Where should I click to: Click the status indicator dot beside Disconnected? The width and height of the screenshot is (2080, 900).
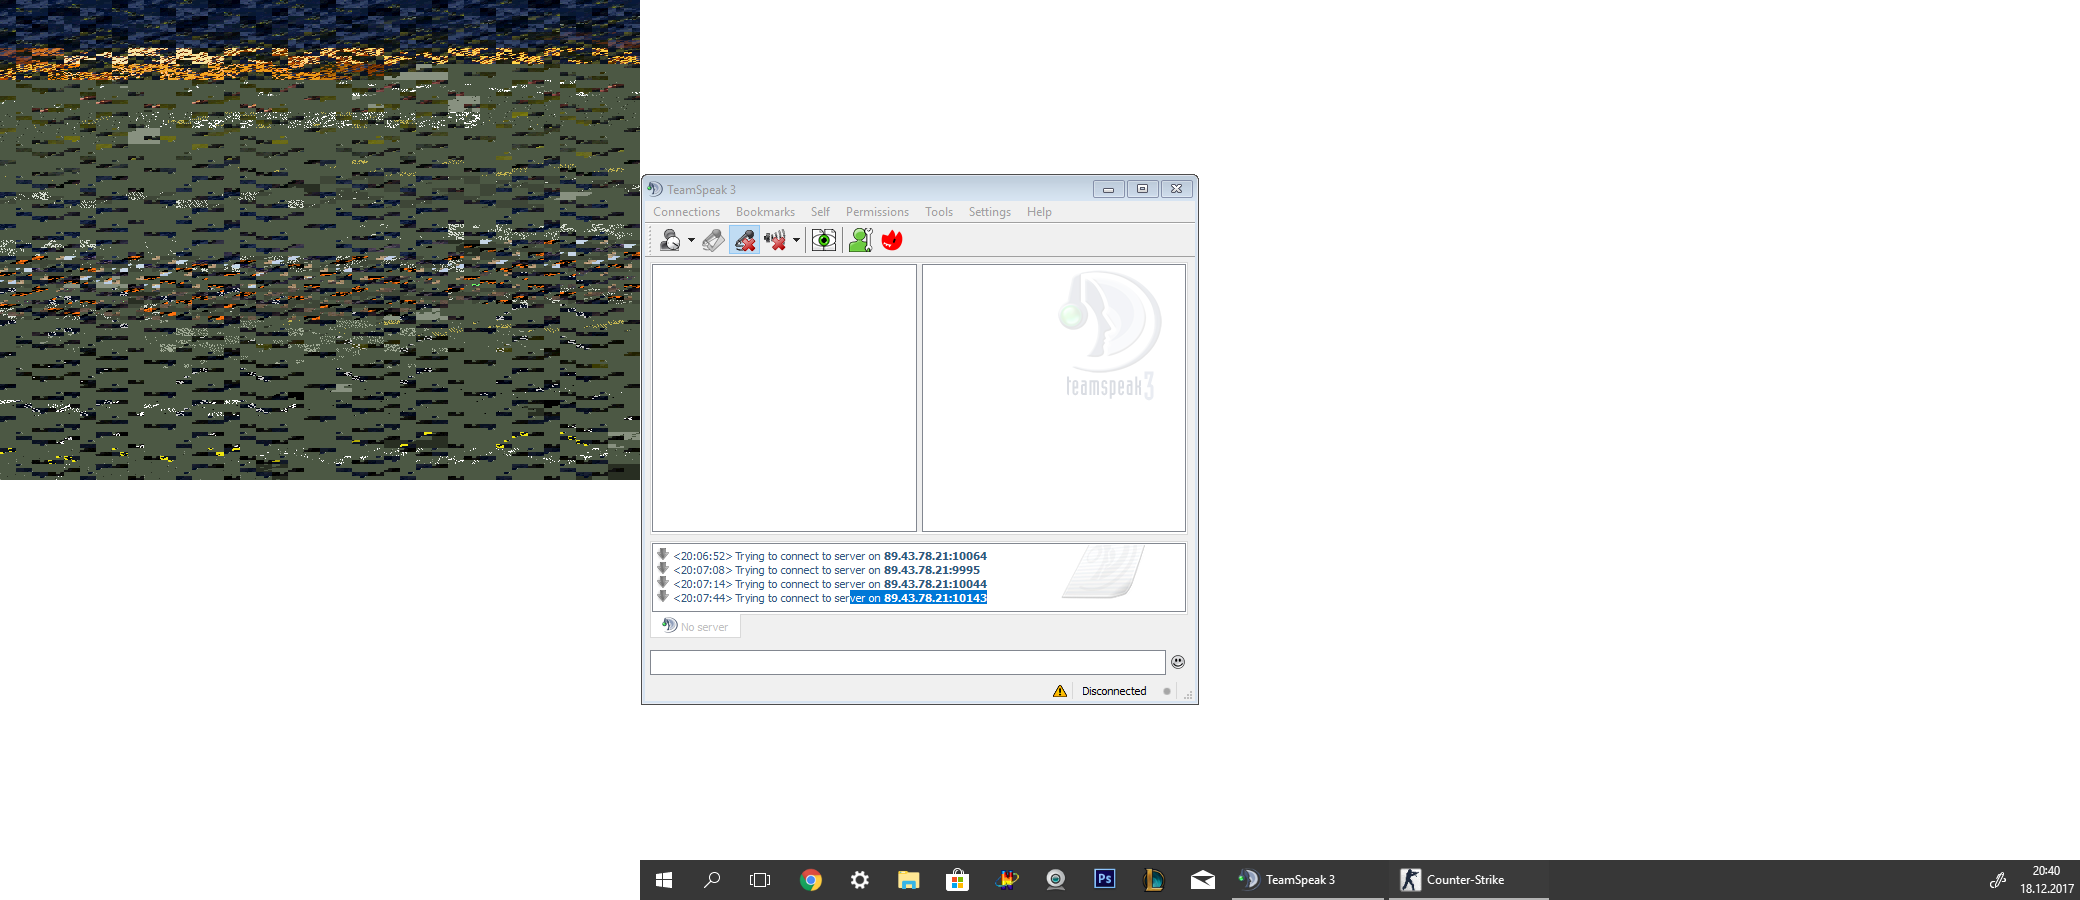pos(1166,691)
